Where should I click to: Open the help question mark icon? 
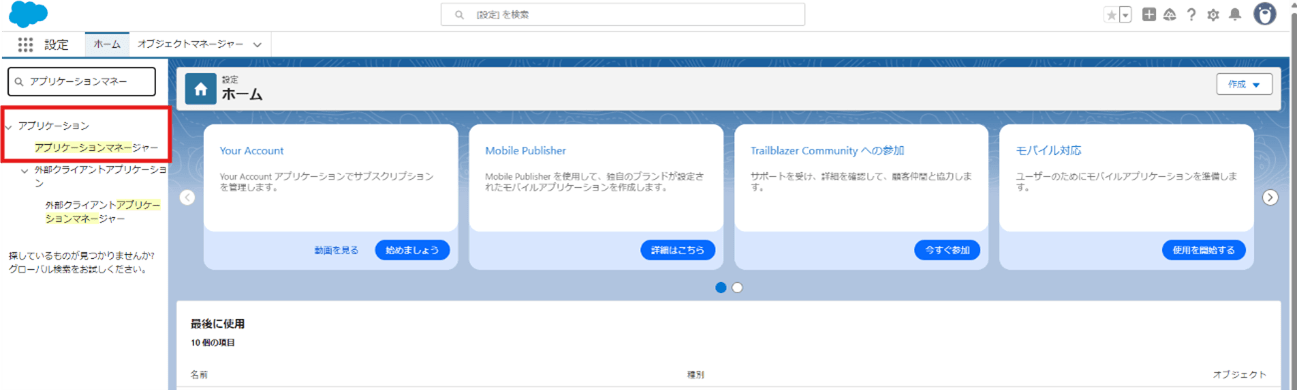tap(1191, 15)
